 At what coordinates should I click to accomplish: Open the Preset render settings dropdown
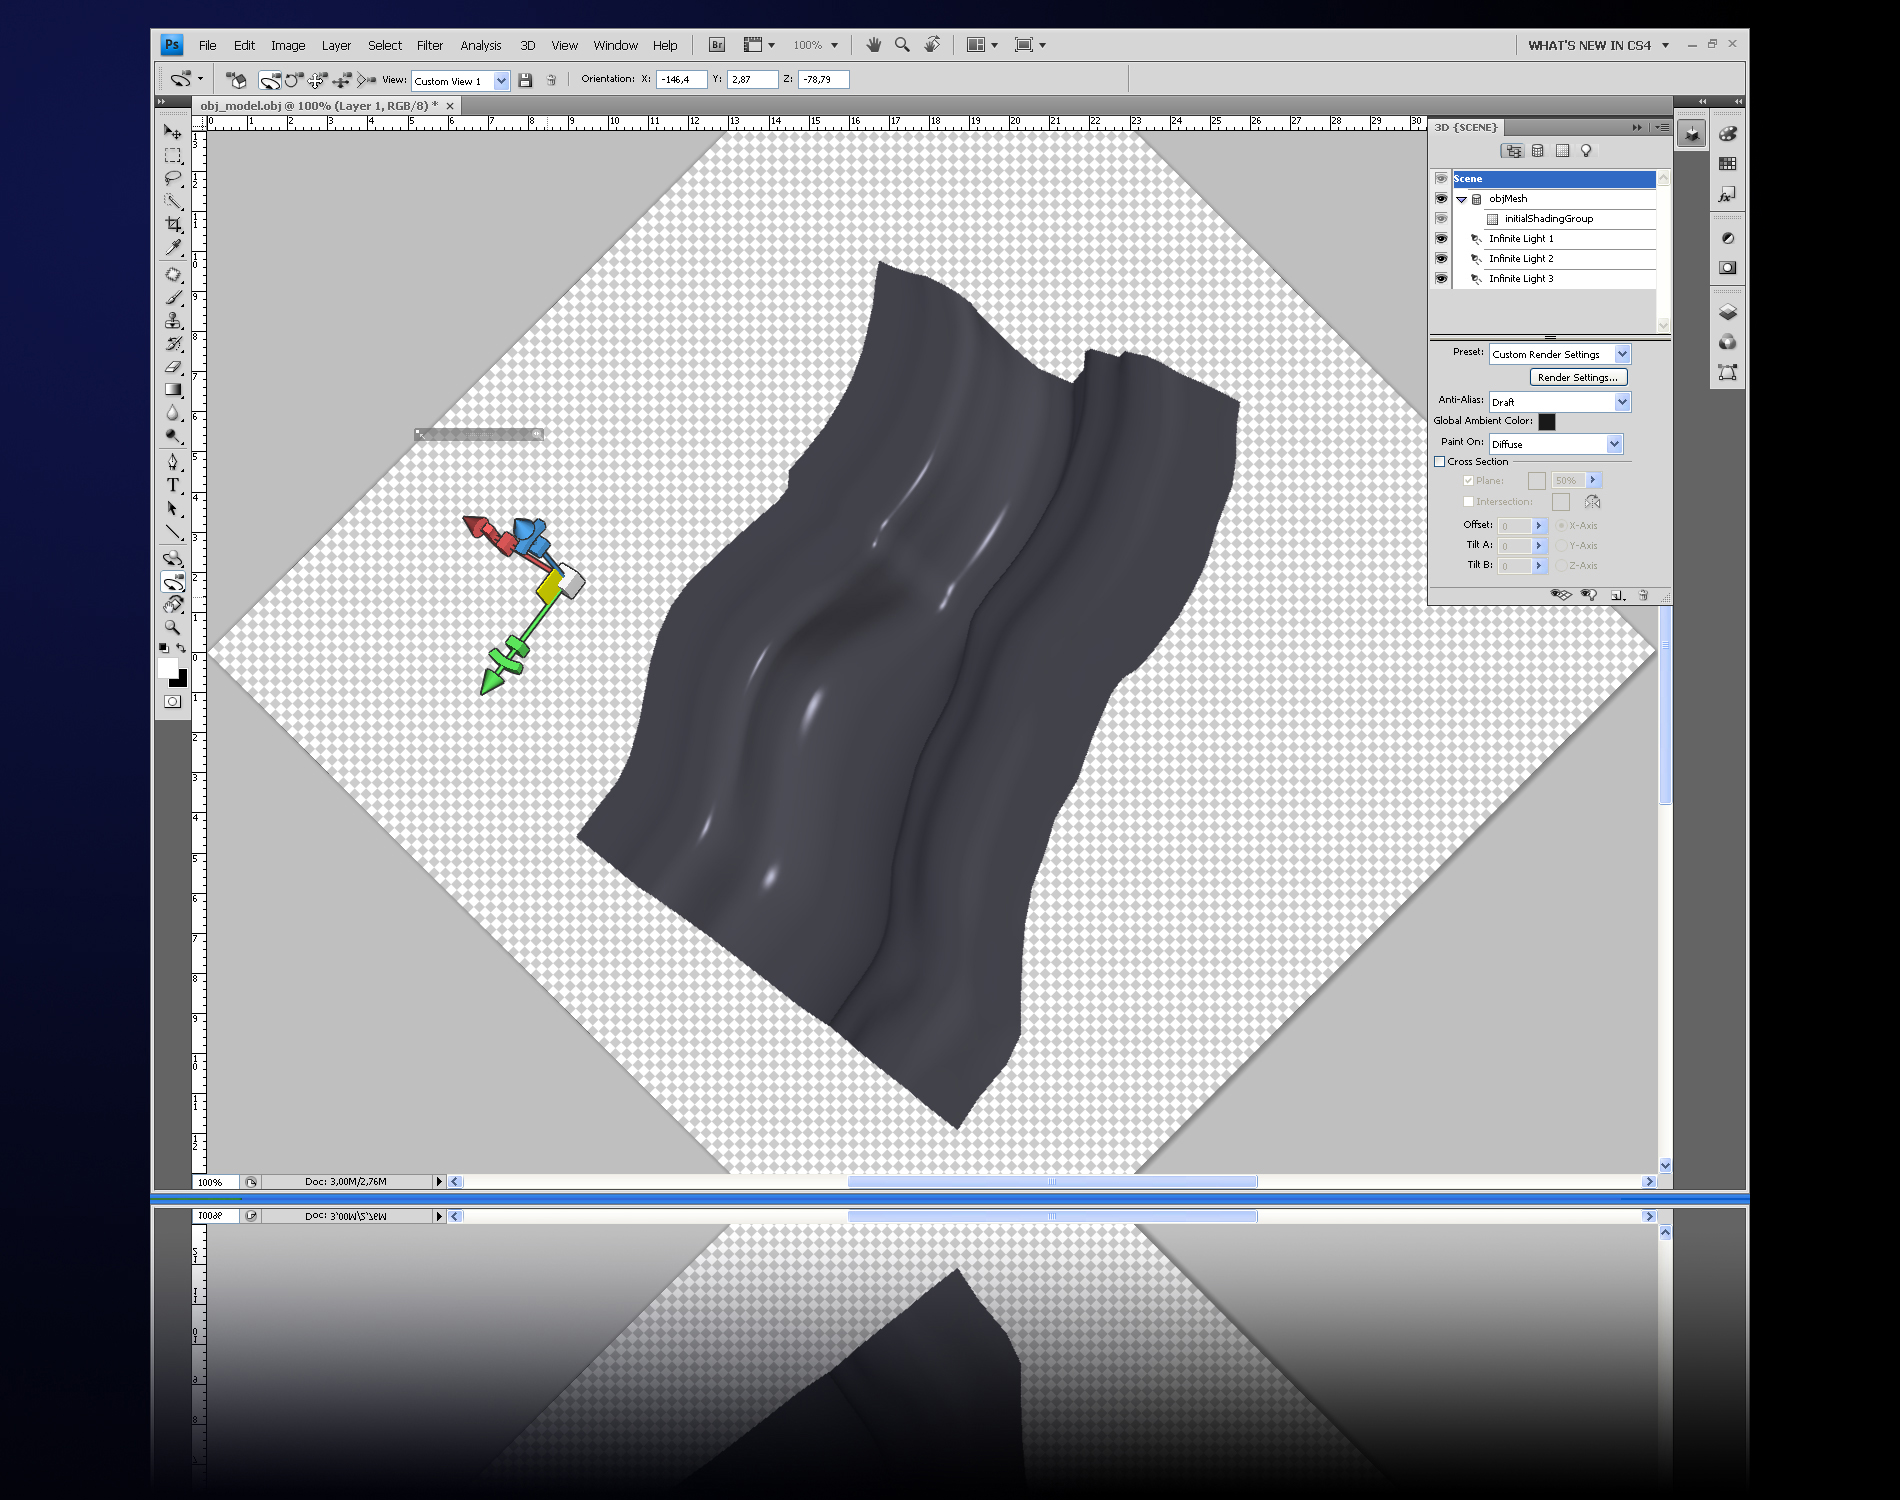tap(1622, 354)
